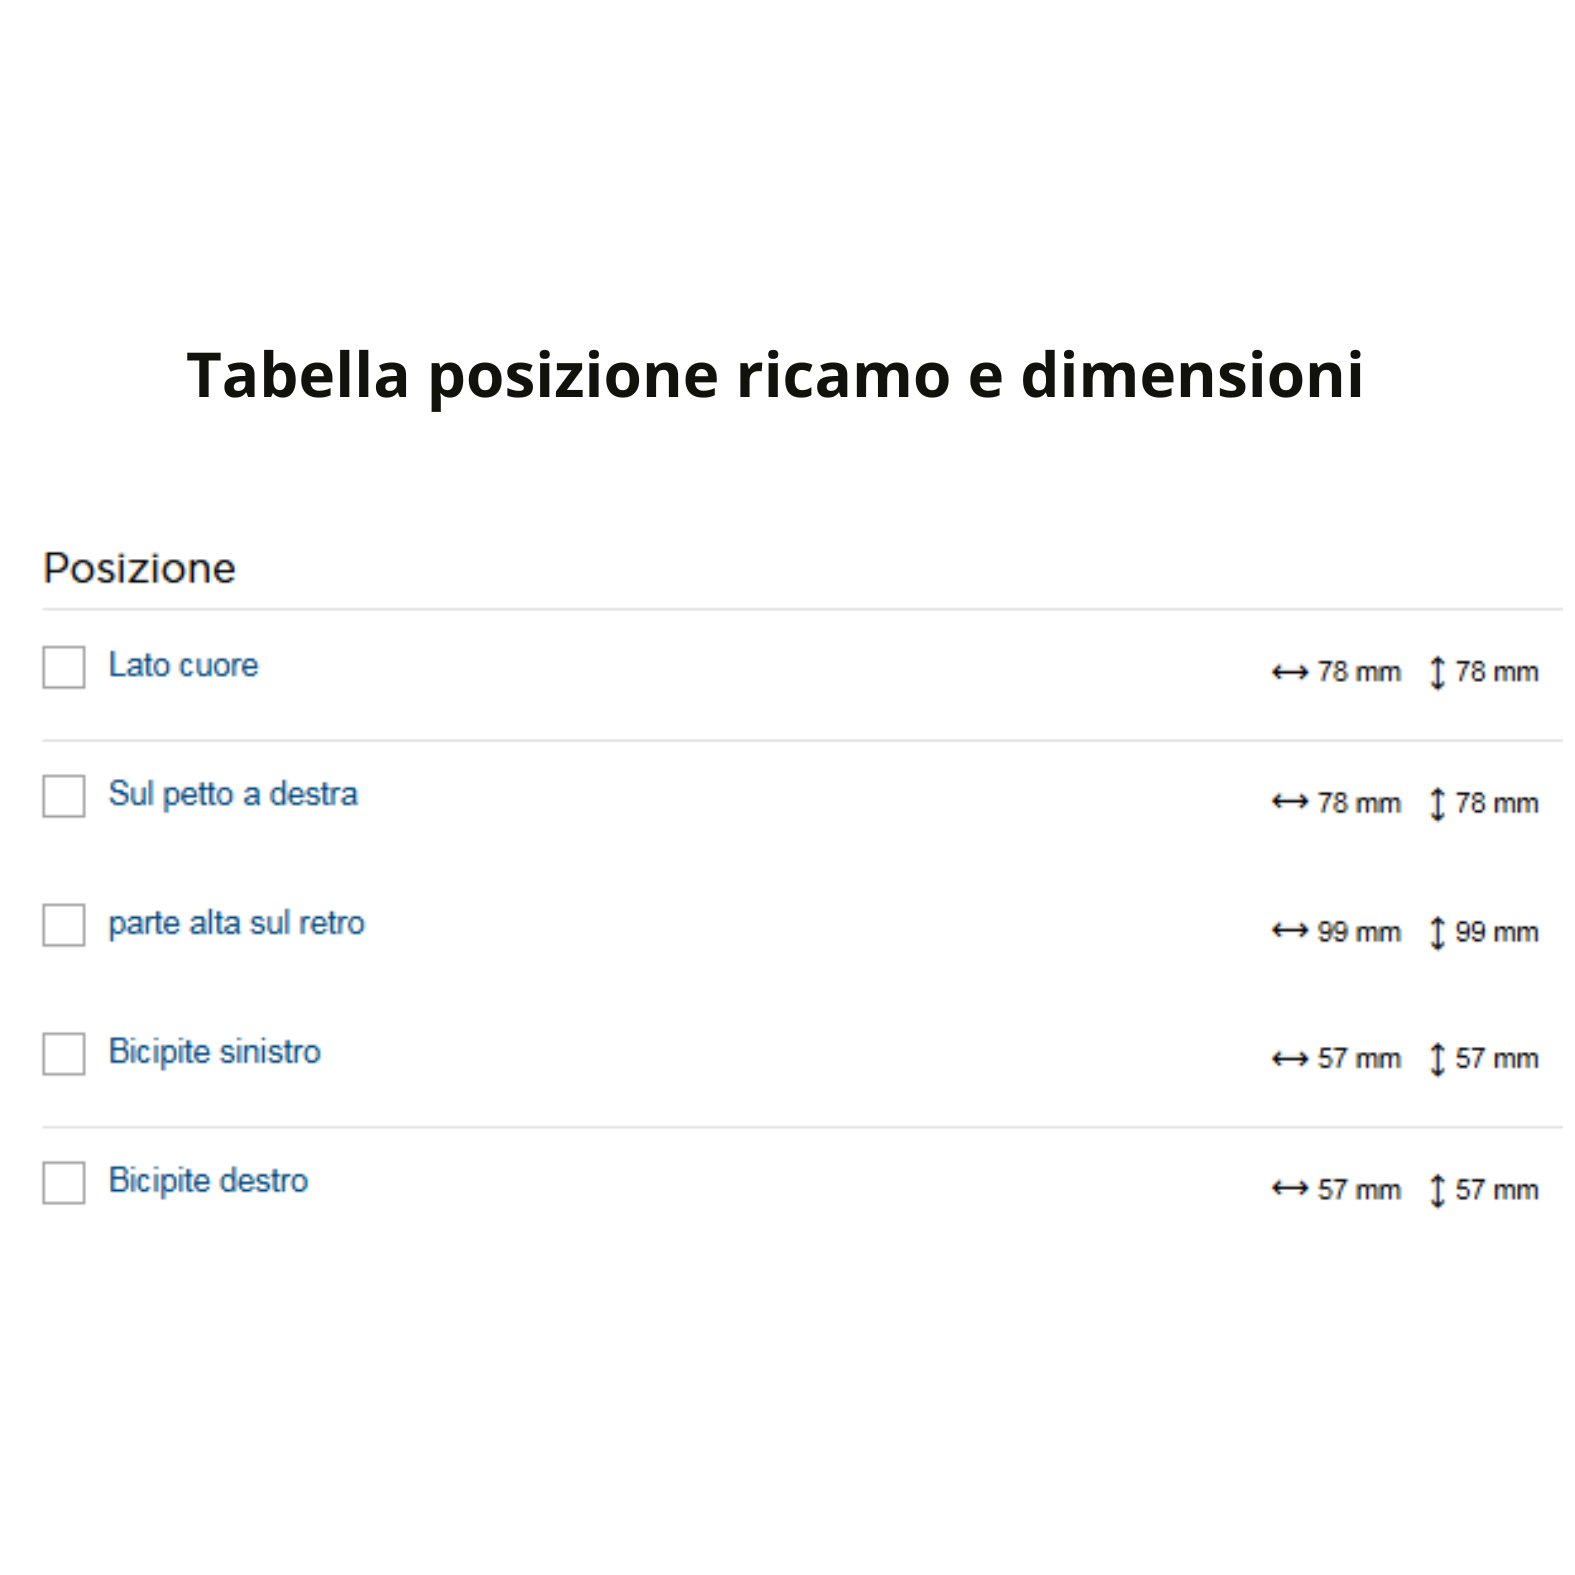Screen dimensions: 1575x1575
Task: Enable the parte alta sul retro checkbox
Action: pyautogui.click(x=63, y=925)
